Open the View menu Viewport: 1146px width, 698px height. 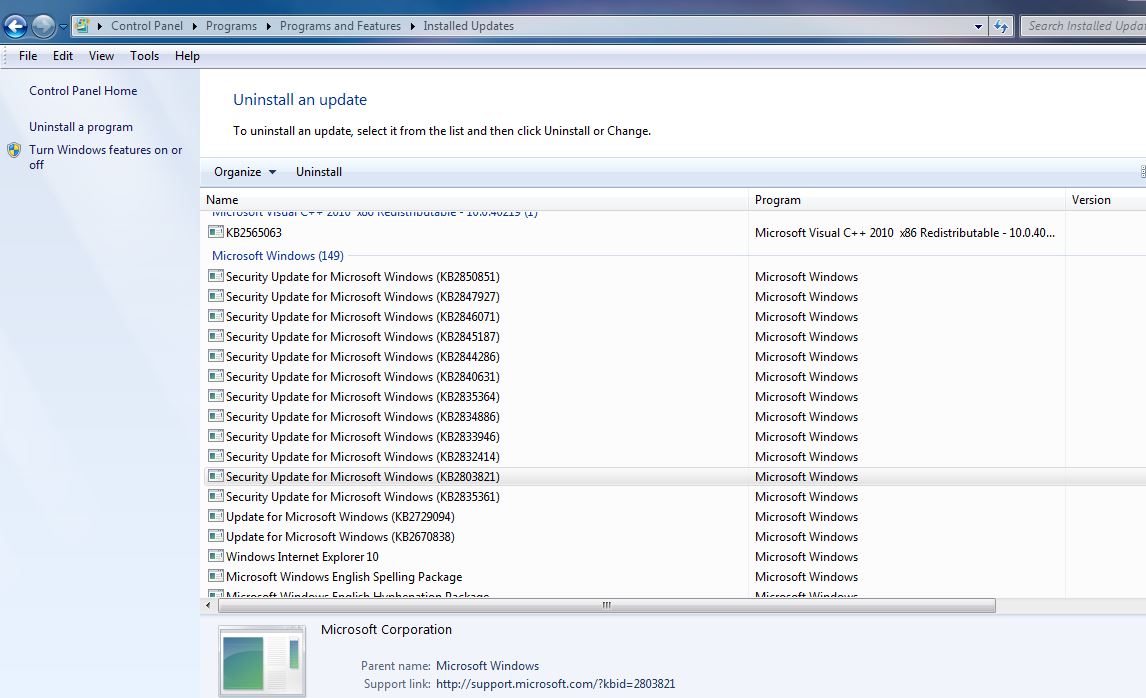pos(102,56)
